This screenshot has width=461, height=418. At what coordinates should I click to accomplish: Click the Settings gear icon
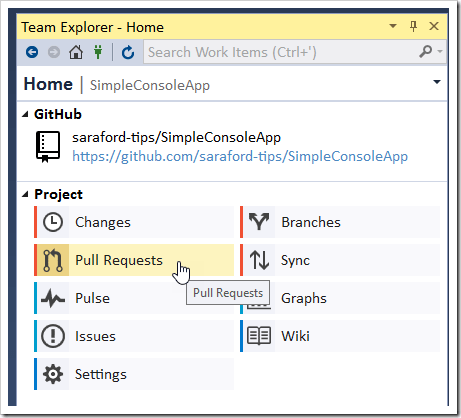[x=53, y=374]
